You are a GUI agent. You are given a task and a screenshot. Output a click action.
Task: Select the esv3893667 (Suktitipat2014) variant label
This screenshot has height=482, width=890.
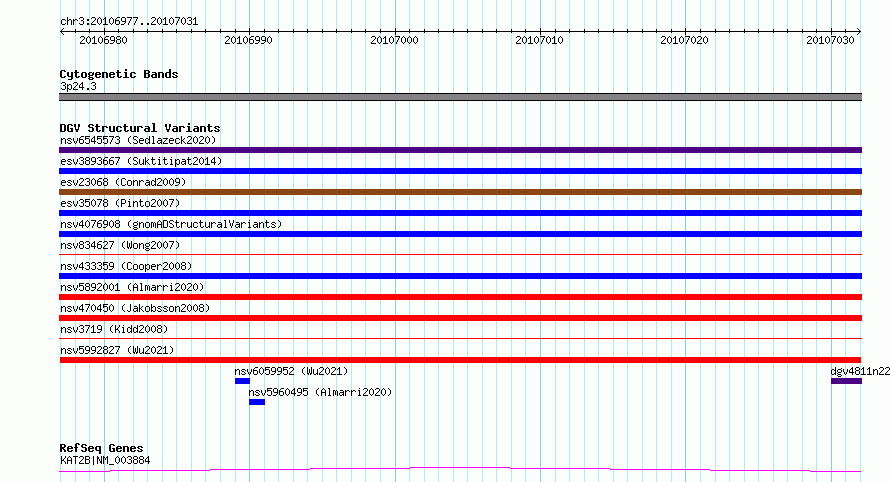tap(141, 161)
